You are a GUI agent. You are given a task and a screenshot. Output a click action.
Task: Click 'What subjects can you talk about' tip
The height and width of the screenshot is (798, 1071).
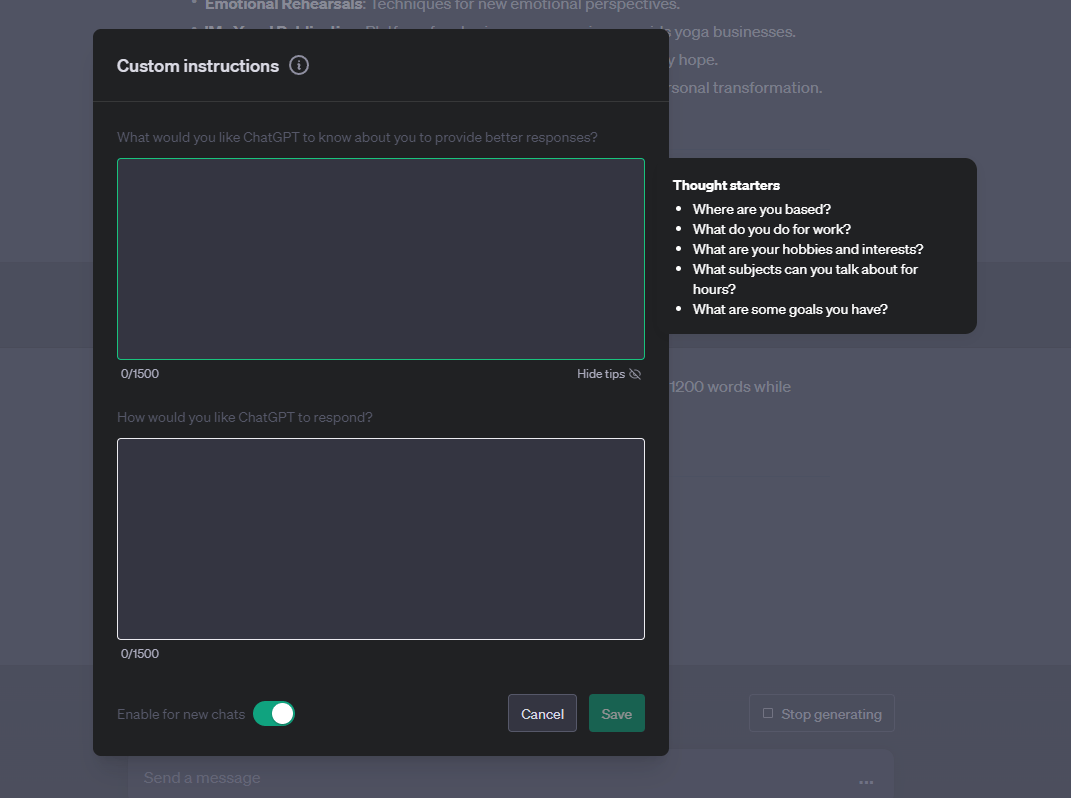point(805,279)
